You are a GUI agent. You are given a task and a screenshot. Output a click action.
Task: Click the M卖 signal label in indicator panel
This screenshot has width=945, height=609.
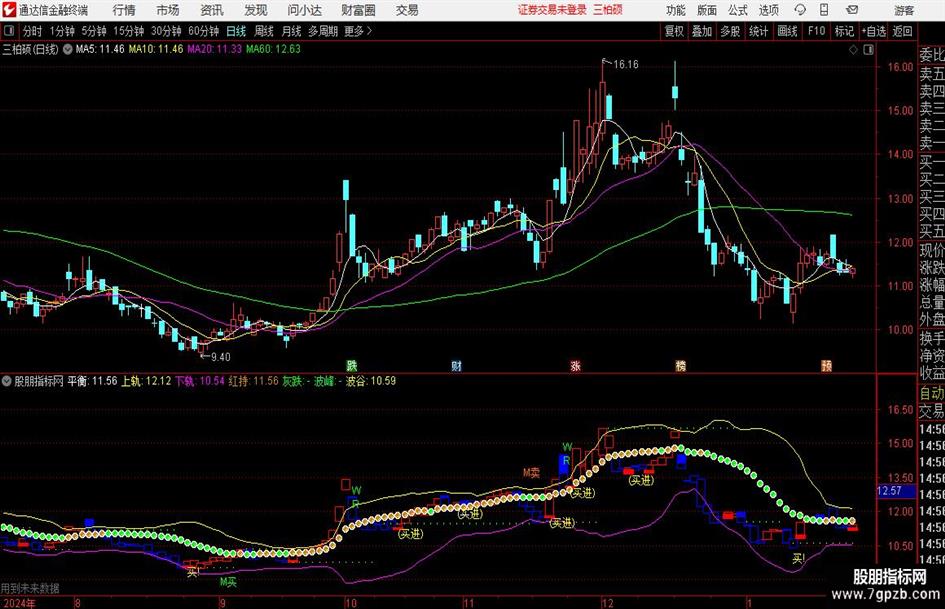coord(531,473)
